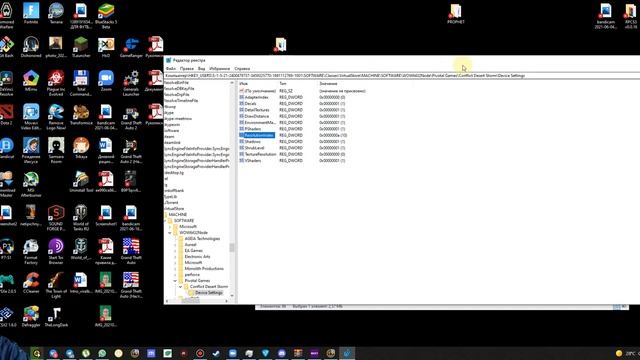Screen dimensions: 640x360
Task: Select the DetailTextures DWORD value
Action: click(257, 110)
